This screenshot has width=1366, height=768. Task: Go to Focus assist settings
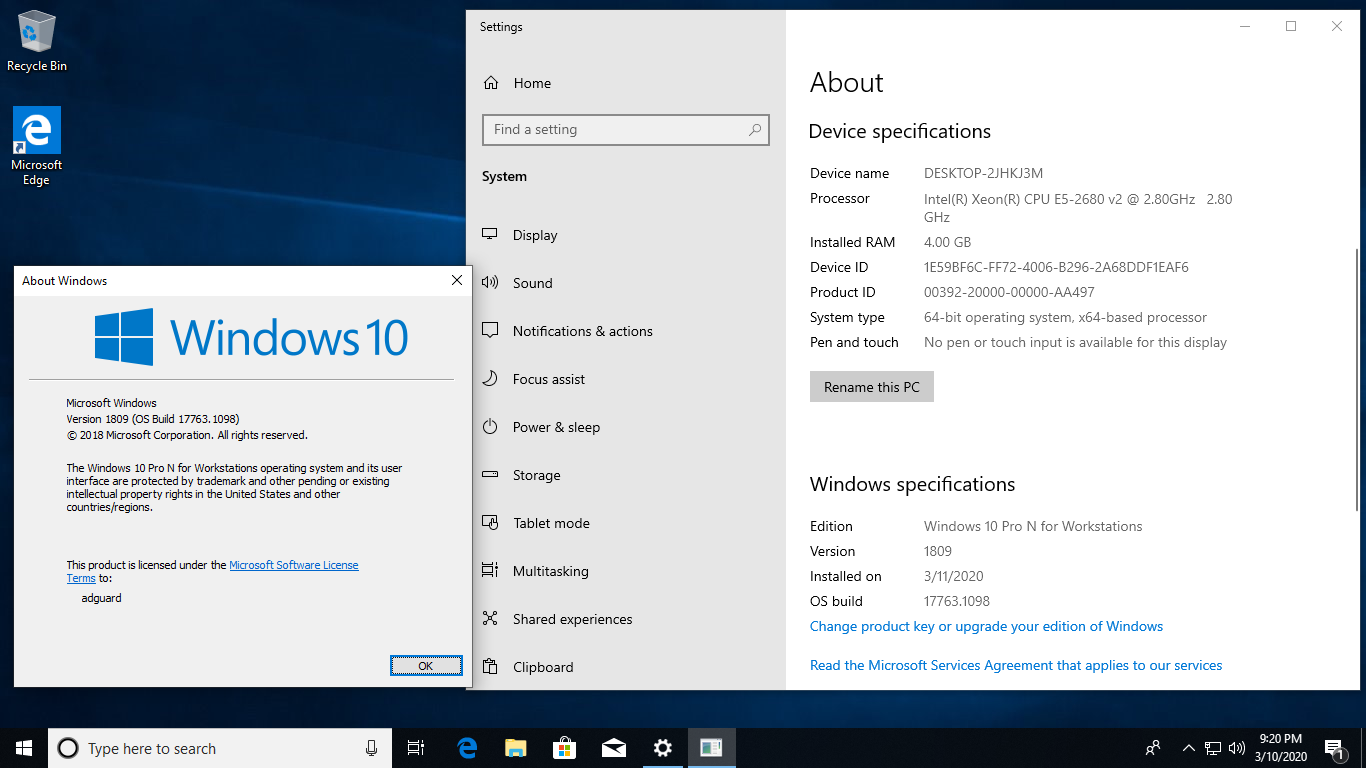tap(626, 379)
